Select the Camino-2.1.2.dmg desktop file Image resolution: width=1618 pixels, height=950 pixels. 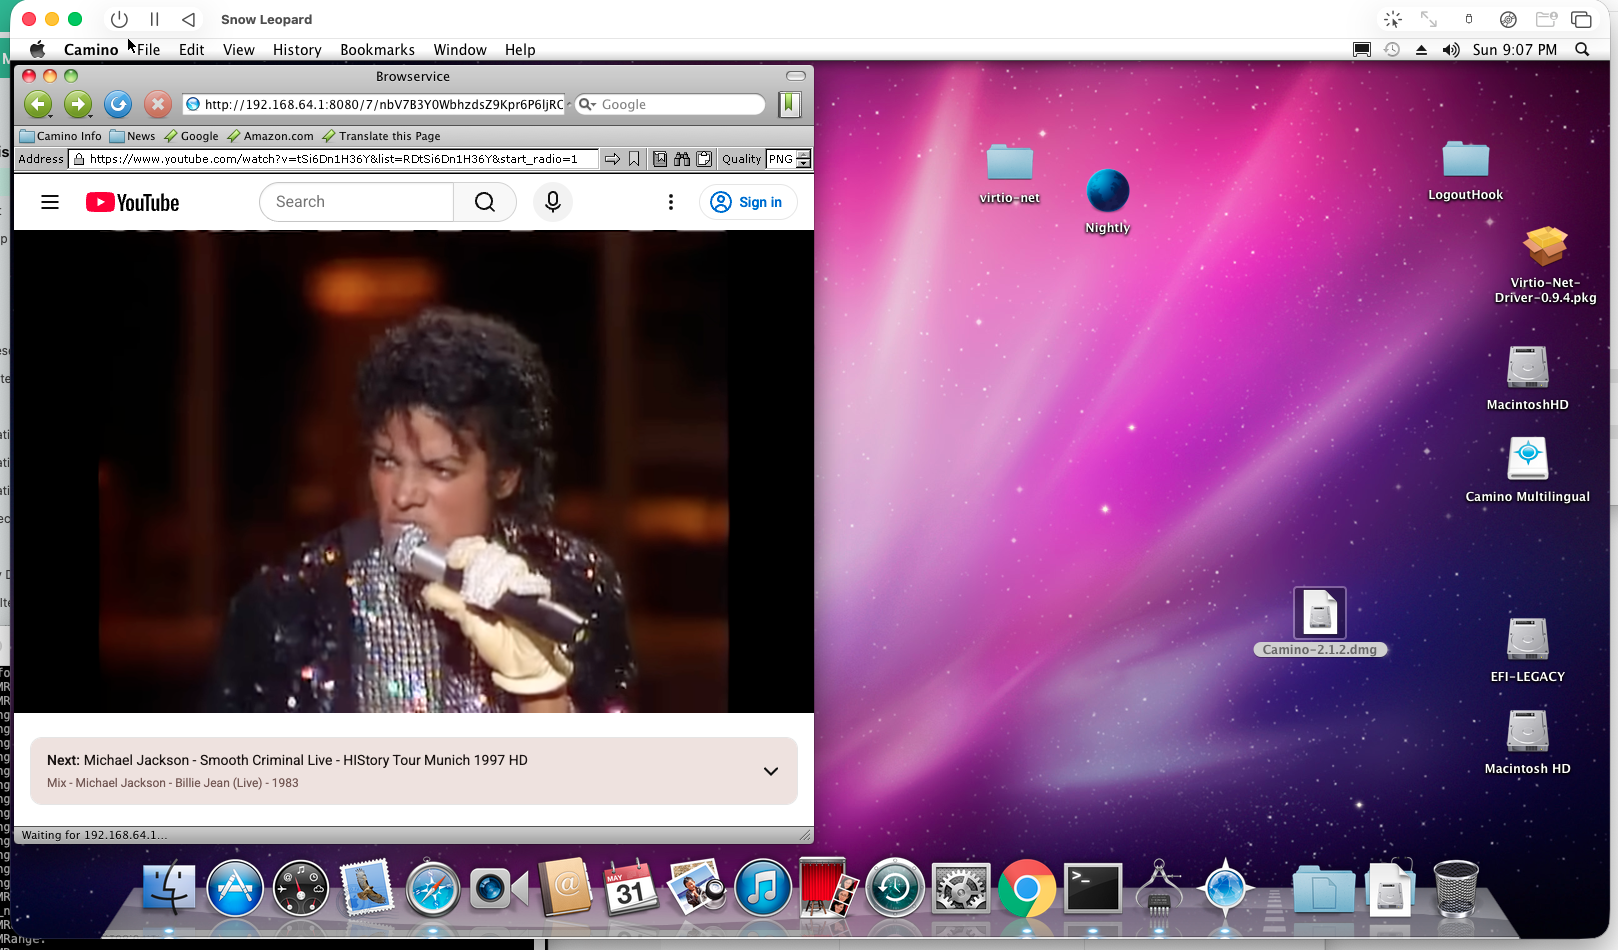(1320, 622)
